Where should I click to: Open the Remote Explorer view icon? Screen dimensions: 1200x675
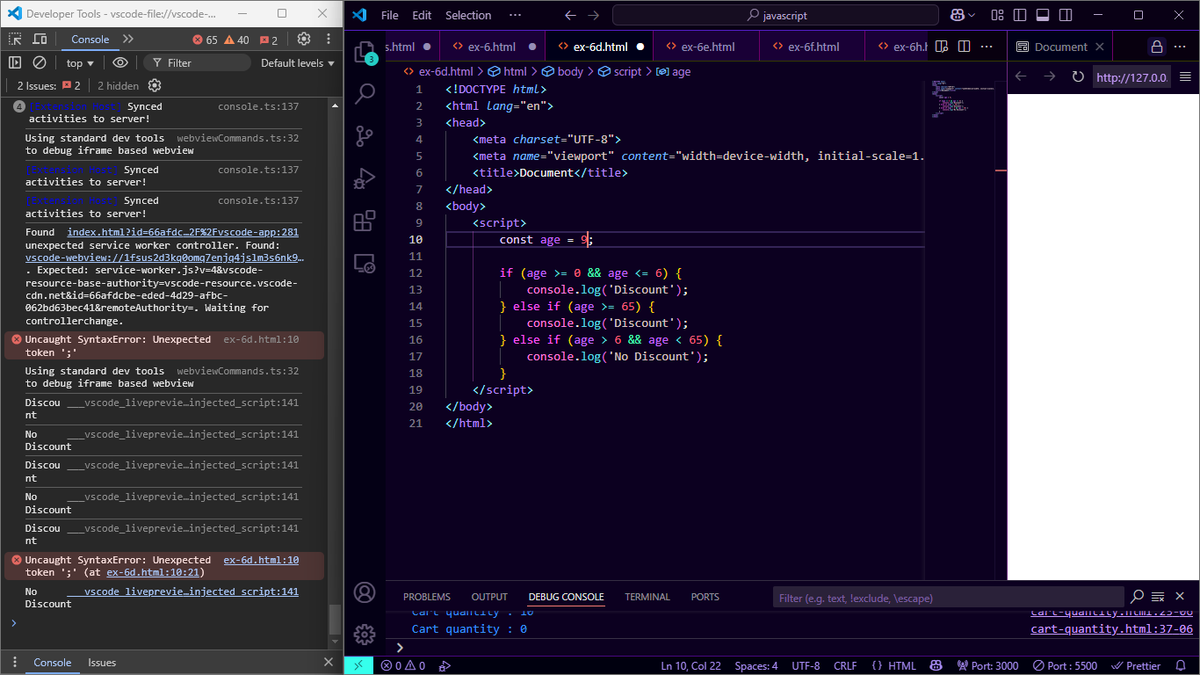tap(365, 264)
